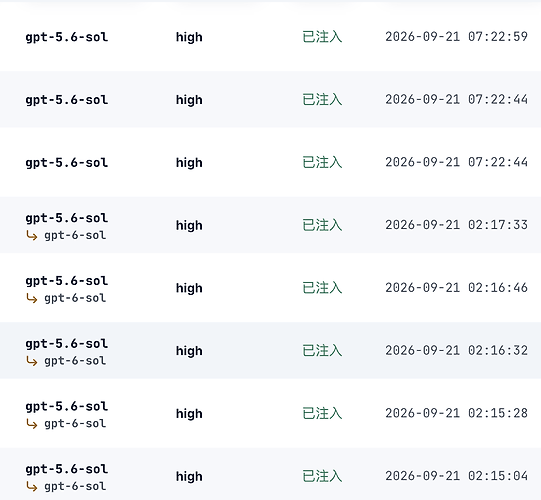Click gpt-6-sol mapped model at 02:15:04
Screen dimensions: 541x500
(x=75, y=487)
